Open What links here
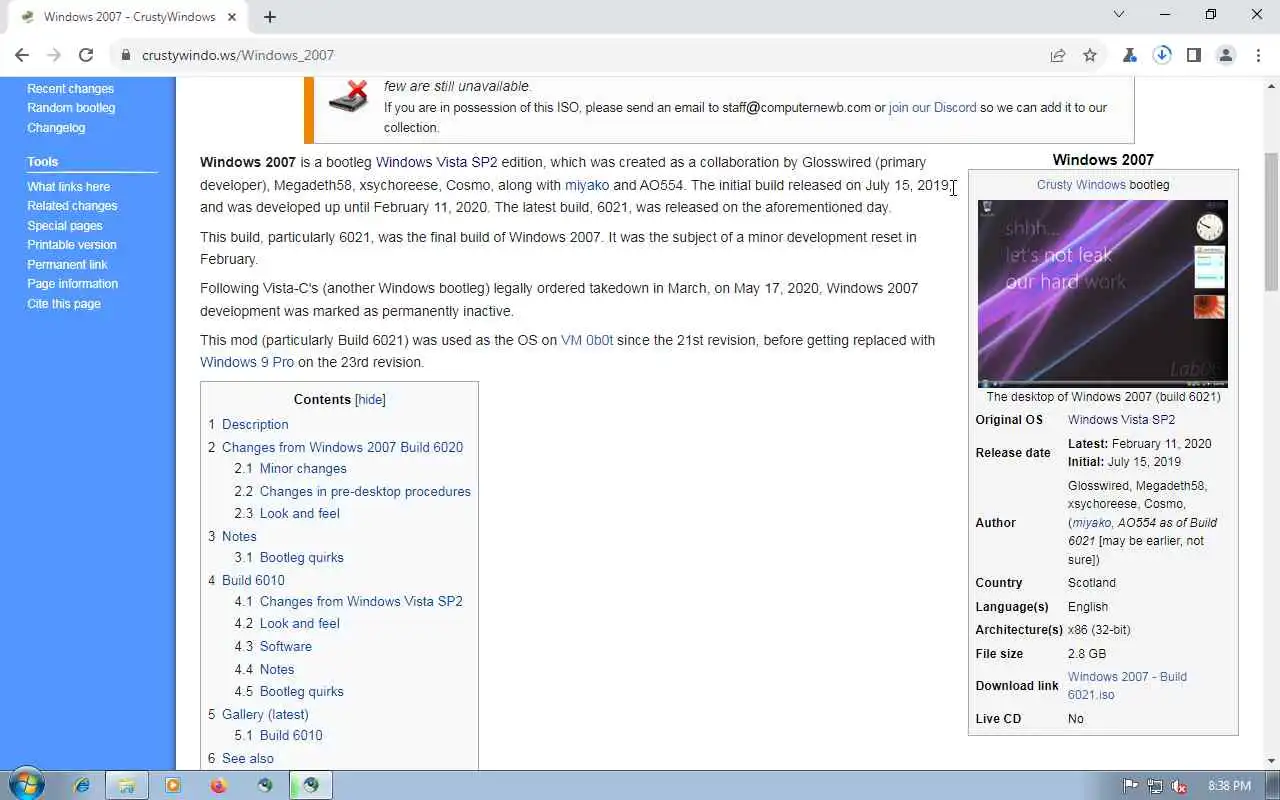This screenshot has width=1280, height=800. (68, 187)
